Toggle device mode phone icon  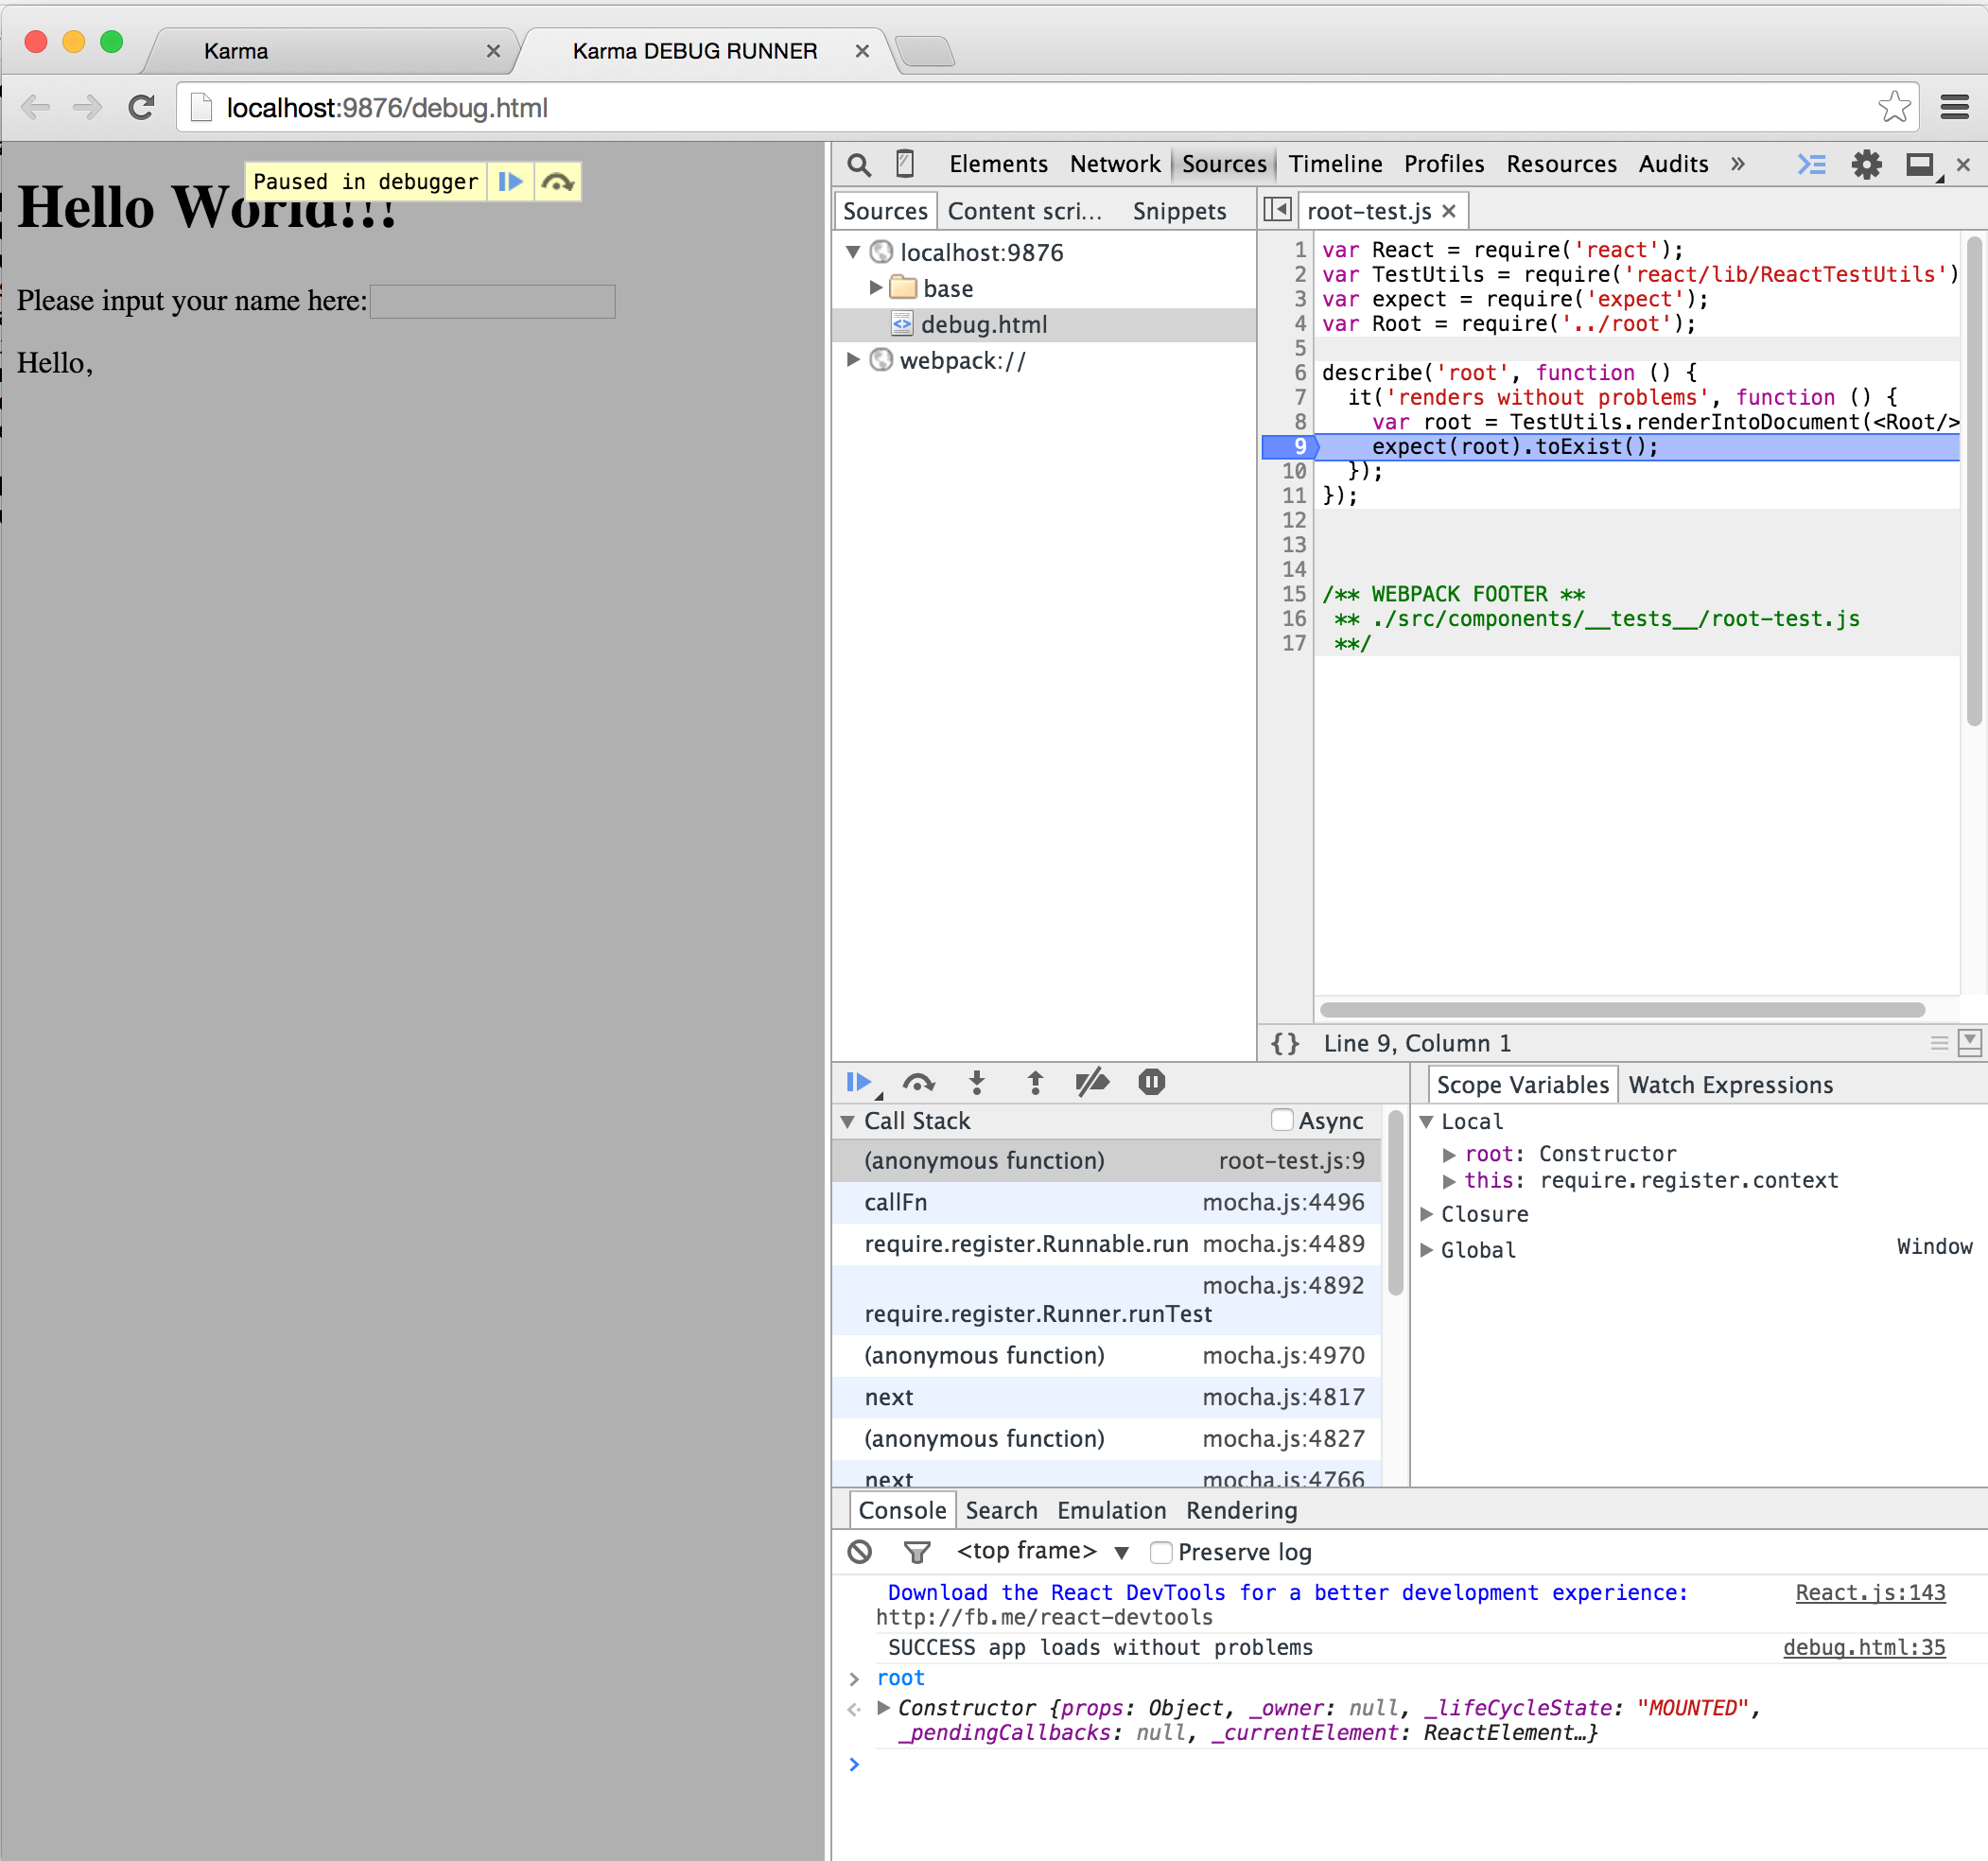click(905, 164)
